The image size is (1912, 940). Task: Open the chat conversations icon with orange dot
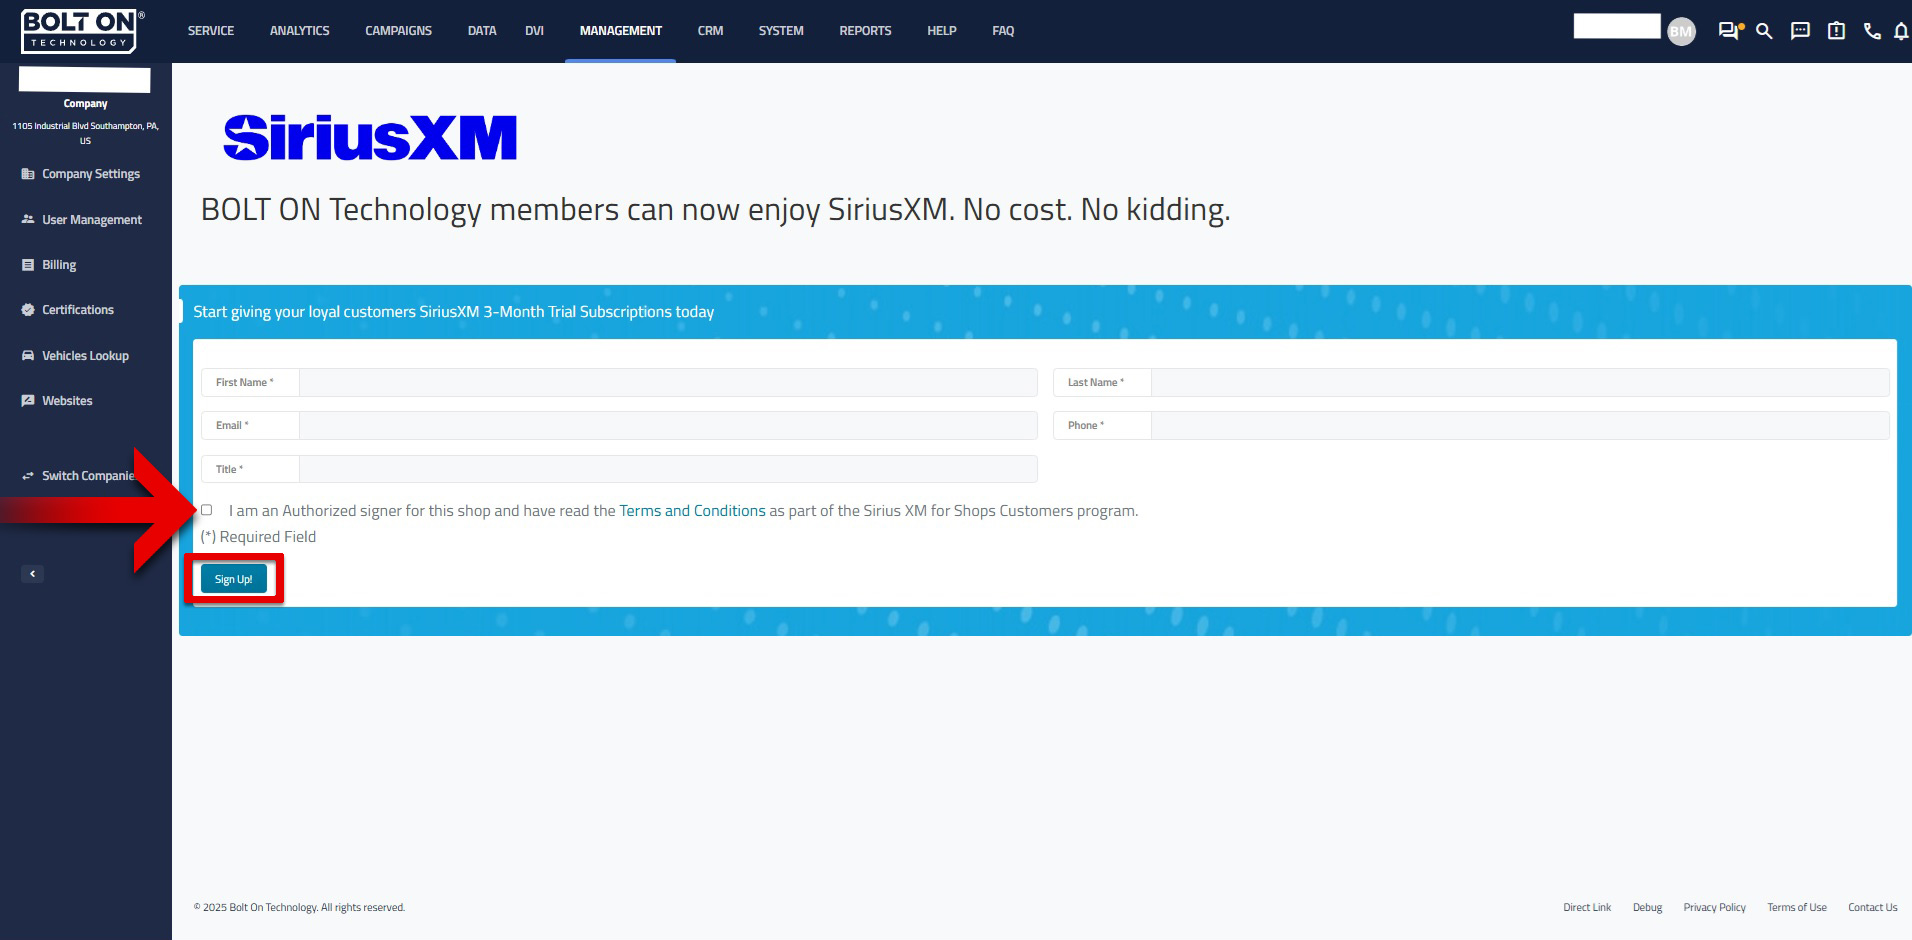[1729, 31]
